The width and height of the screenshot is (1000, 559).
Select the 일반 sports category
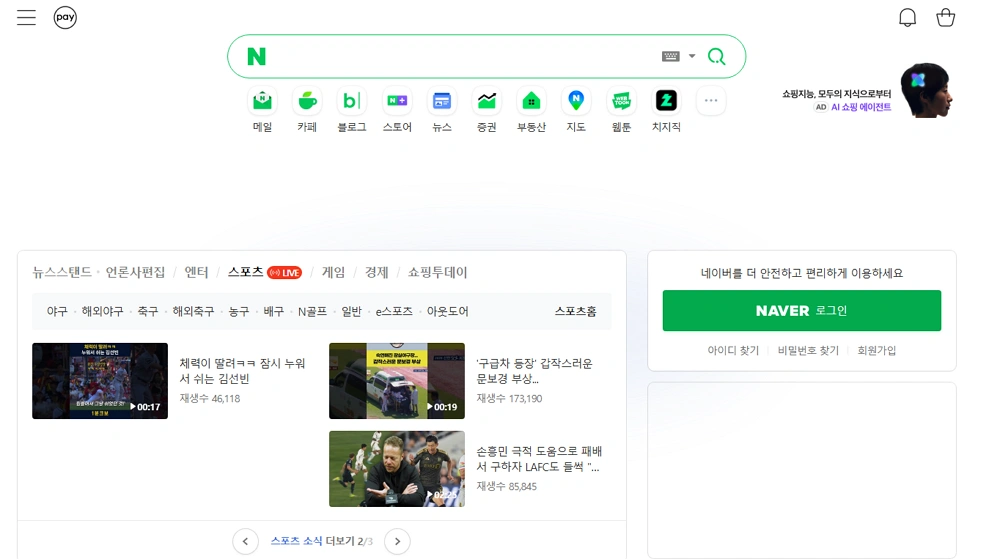point(351,311)
